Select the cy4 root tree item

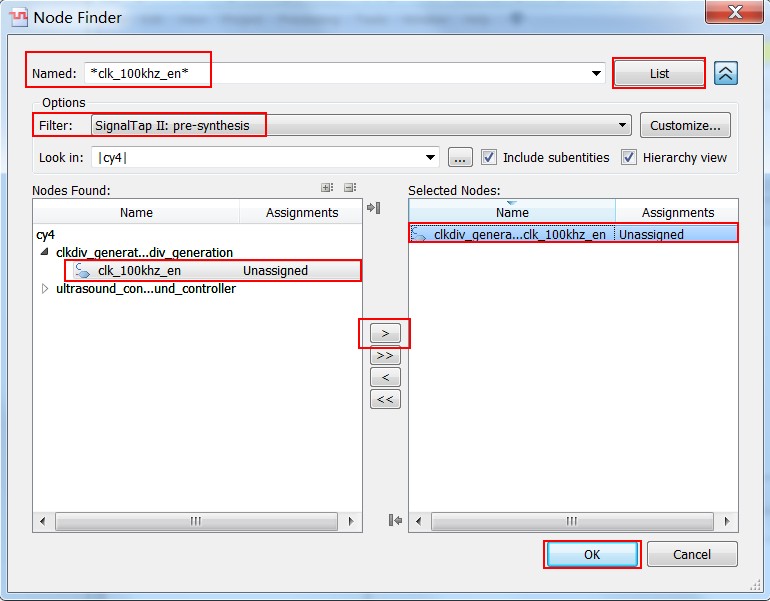pos(46,235)
